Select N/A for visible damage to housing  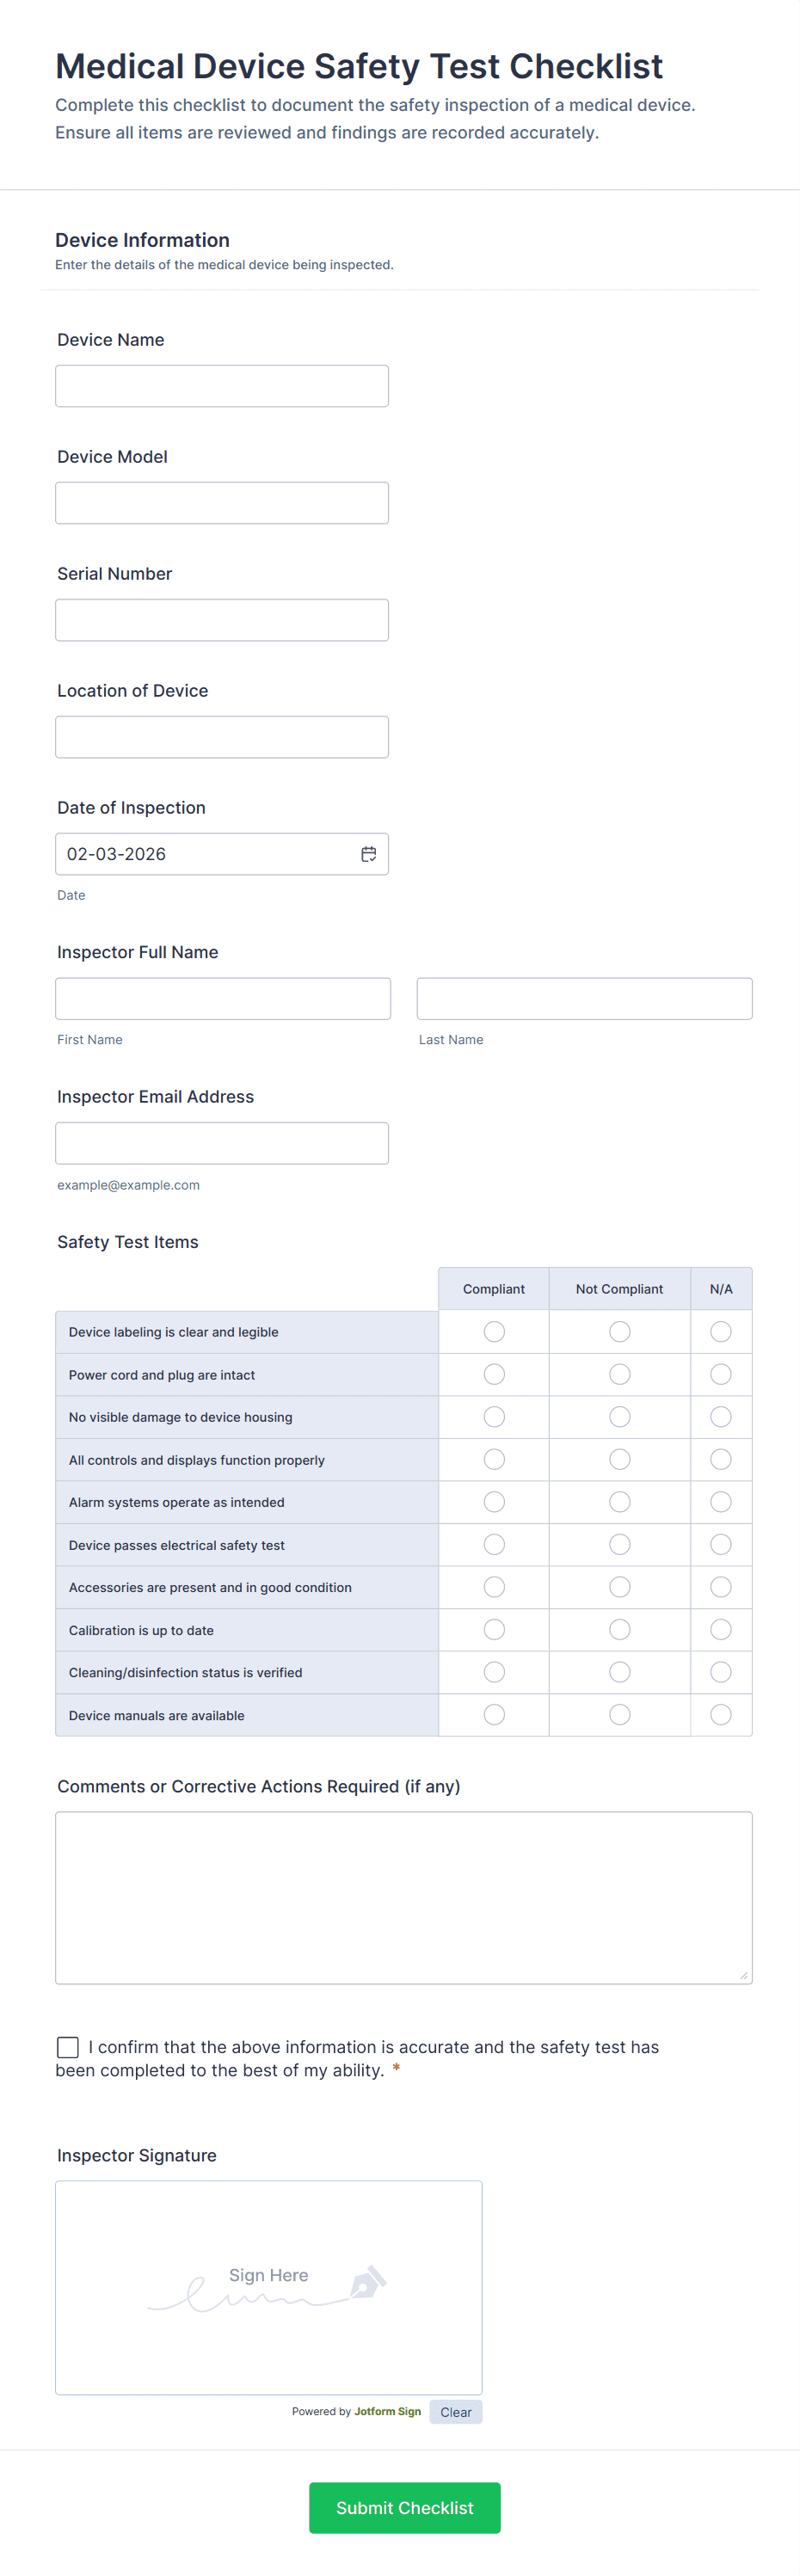pos(721,1417)
